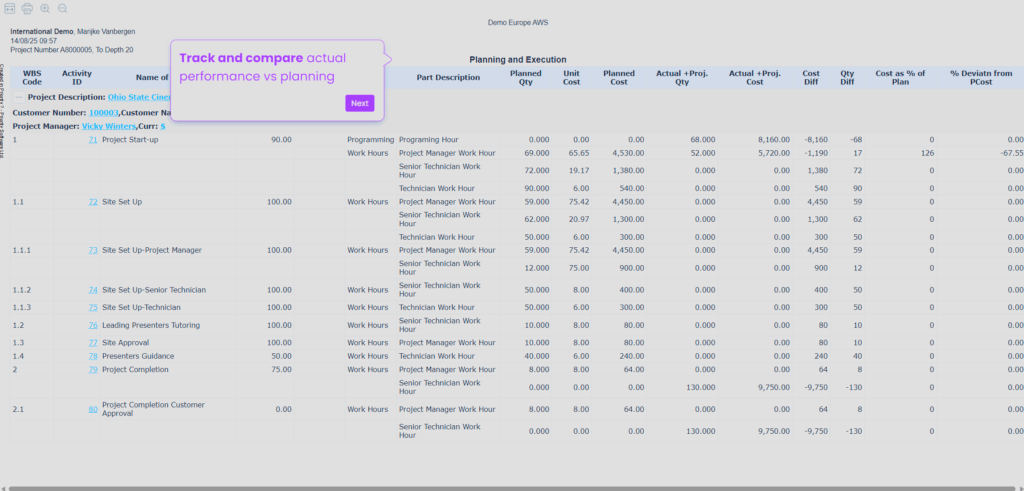Click the Demo Europe AWS heading
The image size is (1024, 491).
(518, 22)
